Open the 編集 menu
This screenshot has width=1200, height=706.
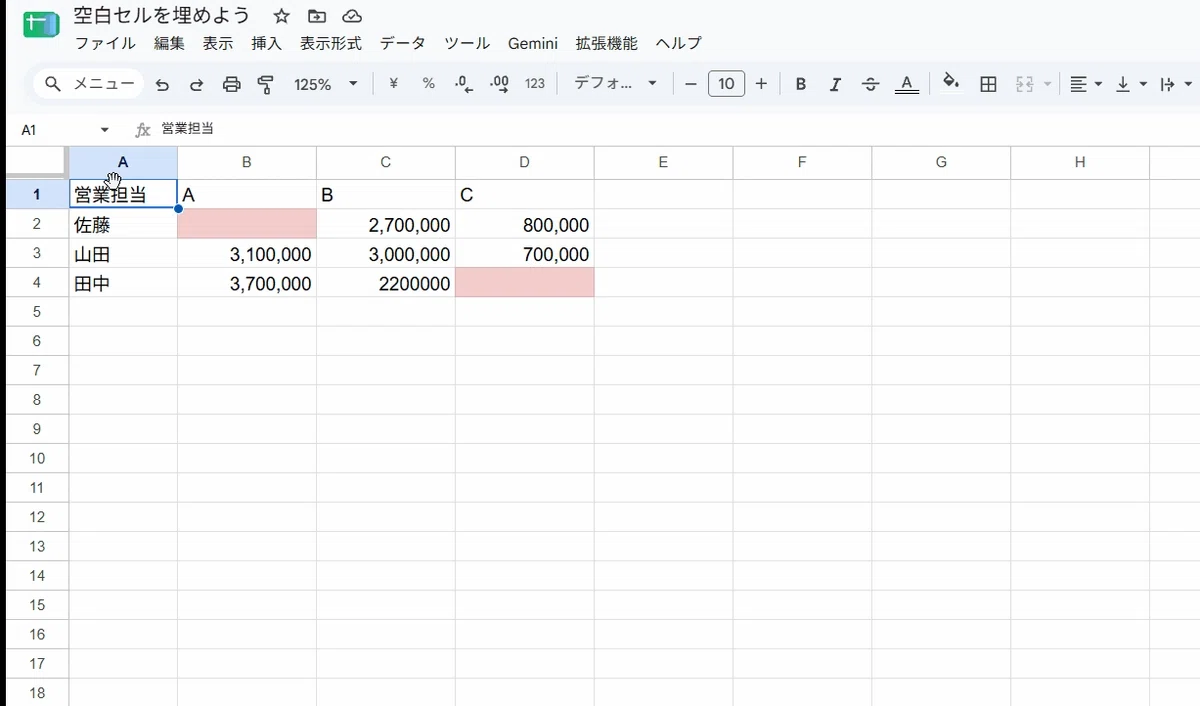(x=169, y=44)
